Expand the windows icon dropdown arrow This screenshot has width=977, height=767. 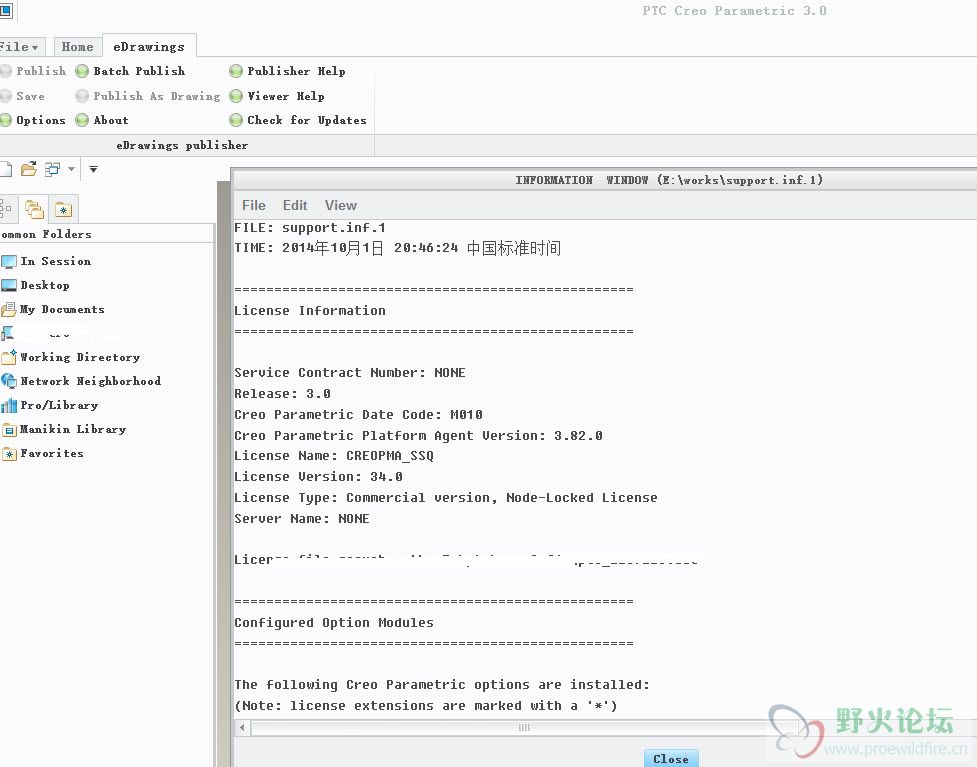(x=72, y=169)
